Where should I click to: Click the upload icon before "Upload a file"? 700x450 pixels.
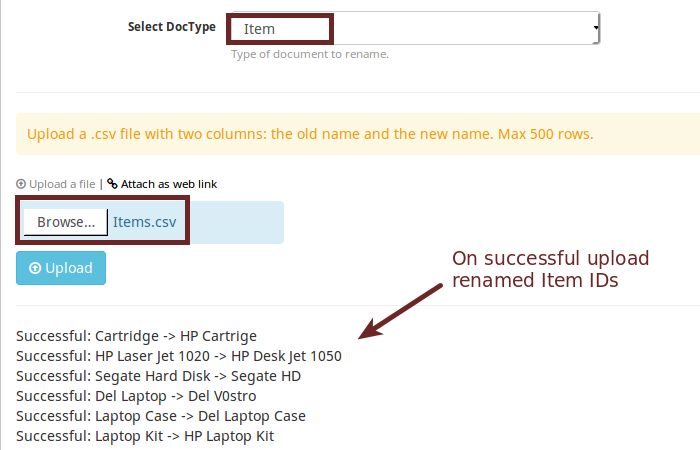21,184
